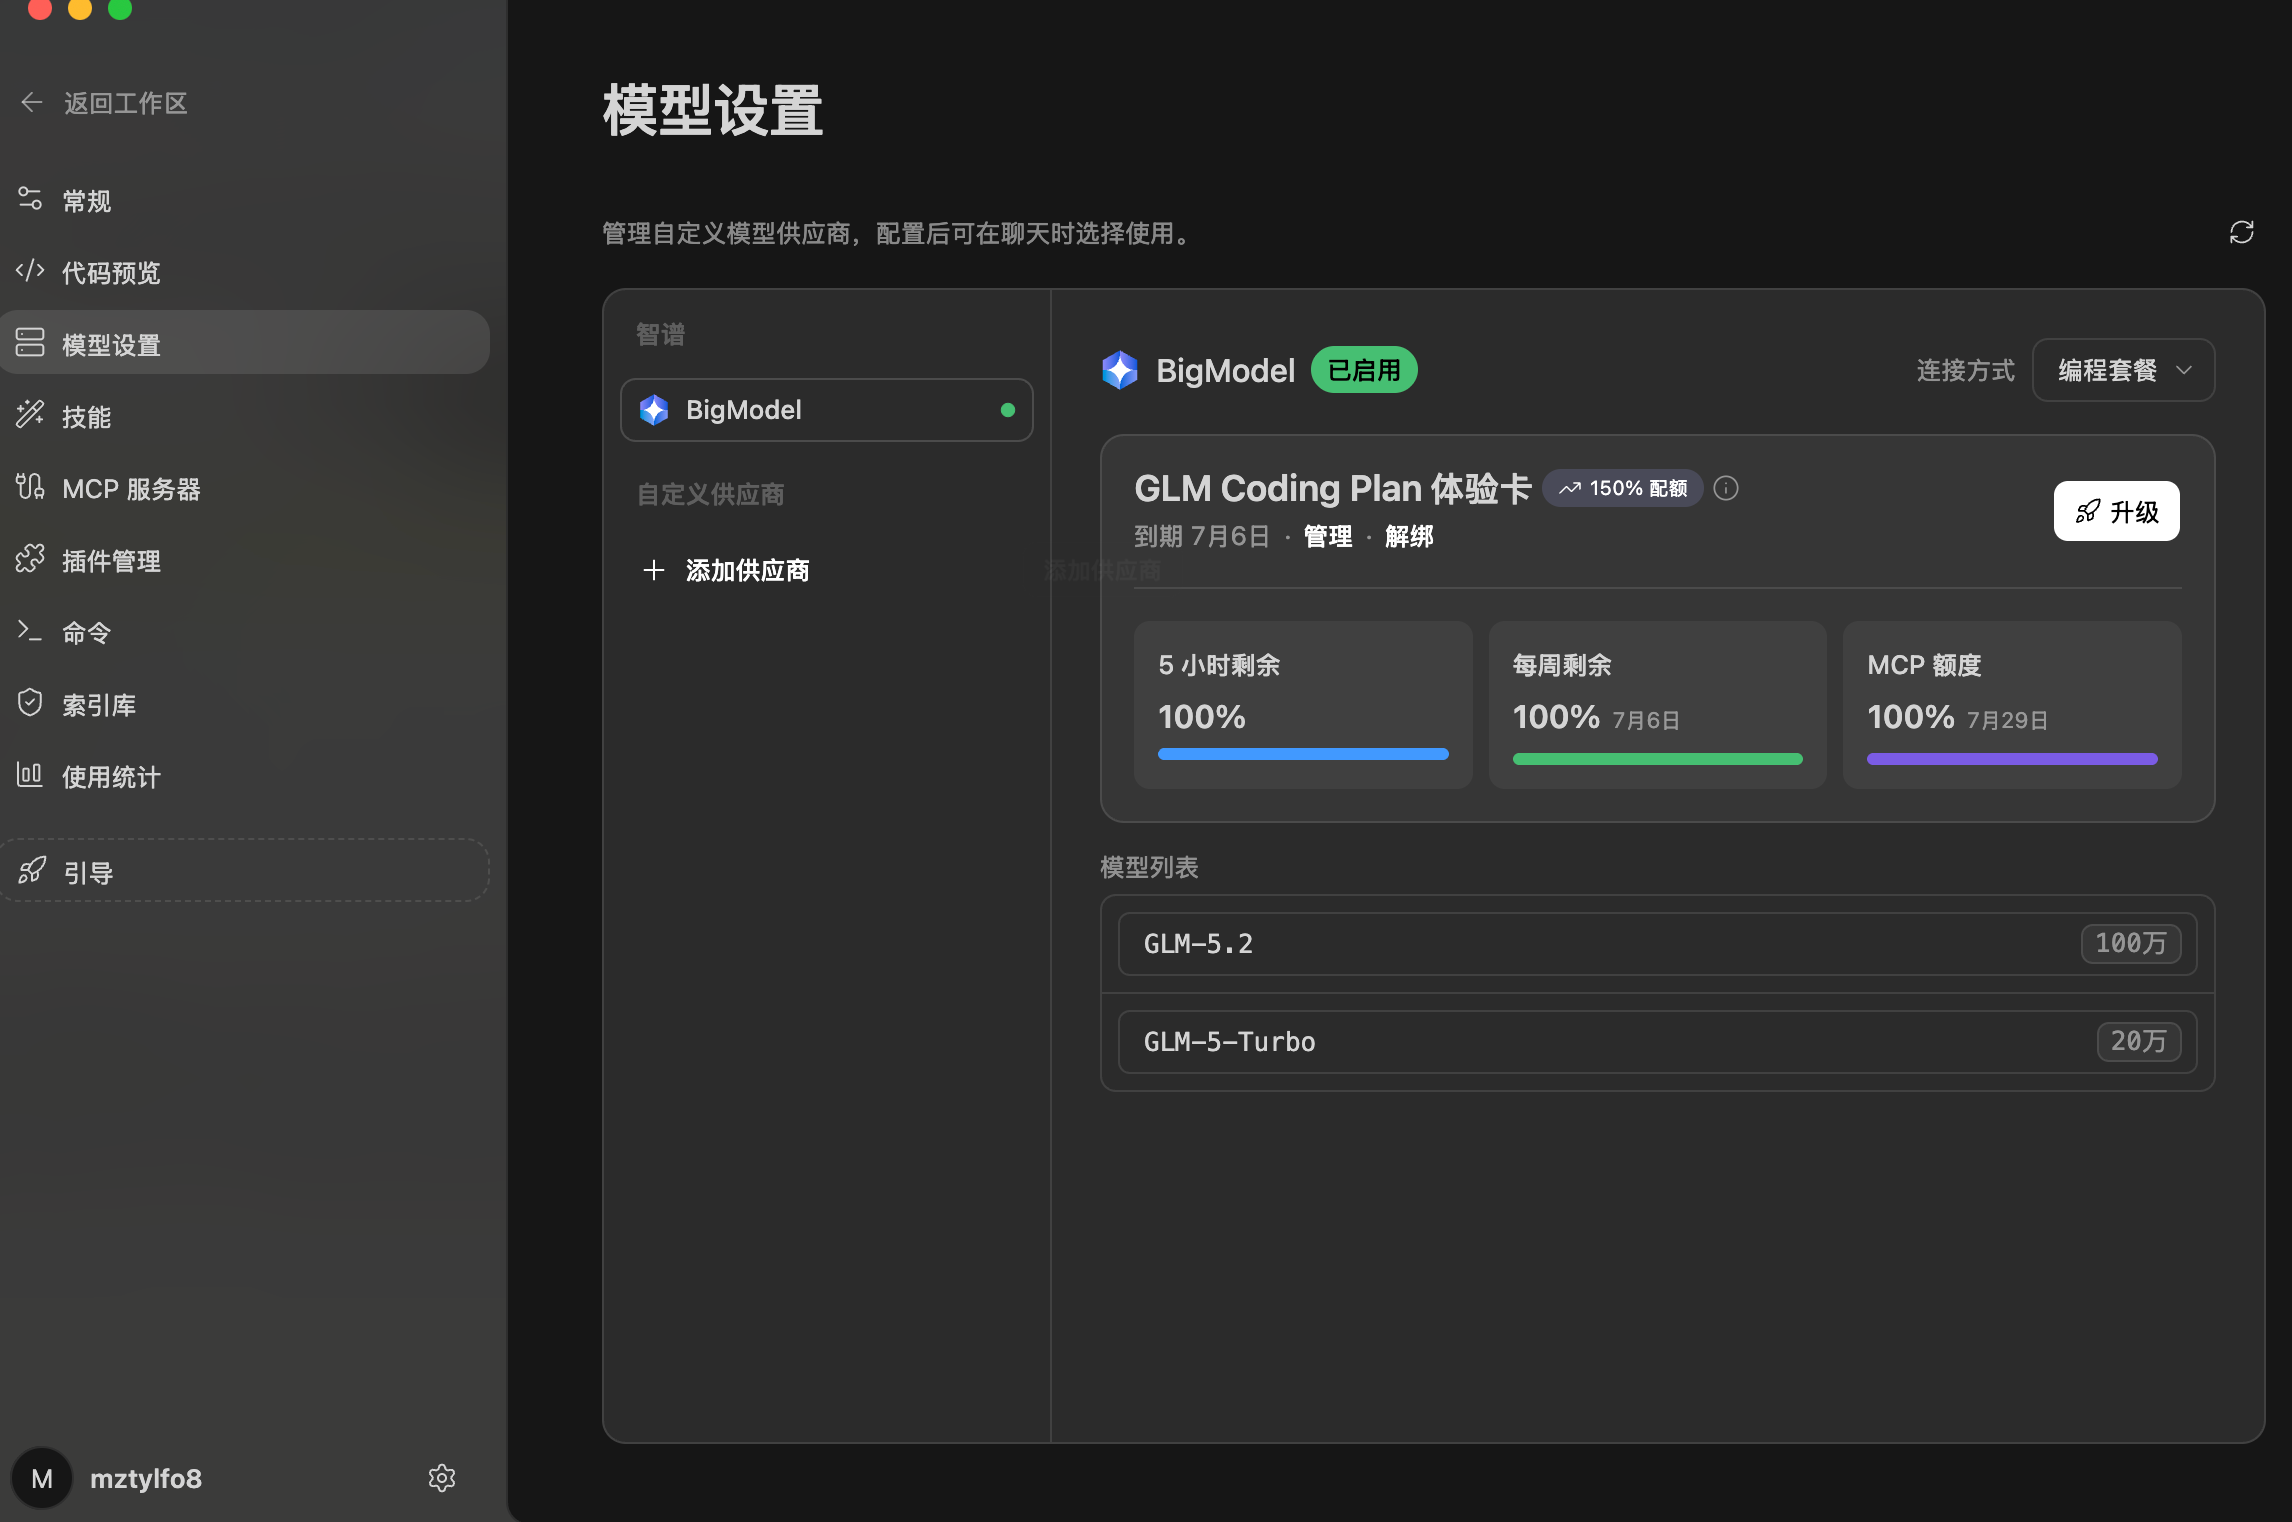Select the GLM-5.2 model row

click(x=1658, y=944)
